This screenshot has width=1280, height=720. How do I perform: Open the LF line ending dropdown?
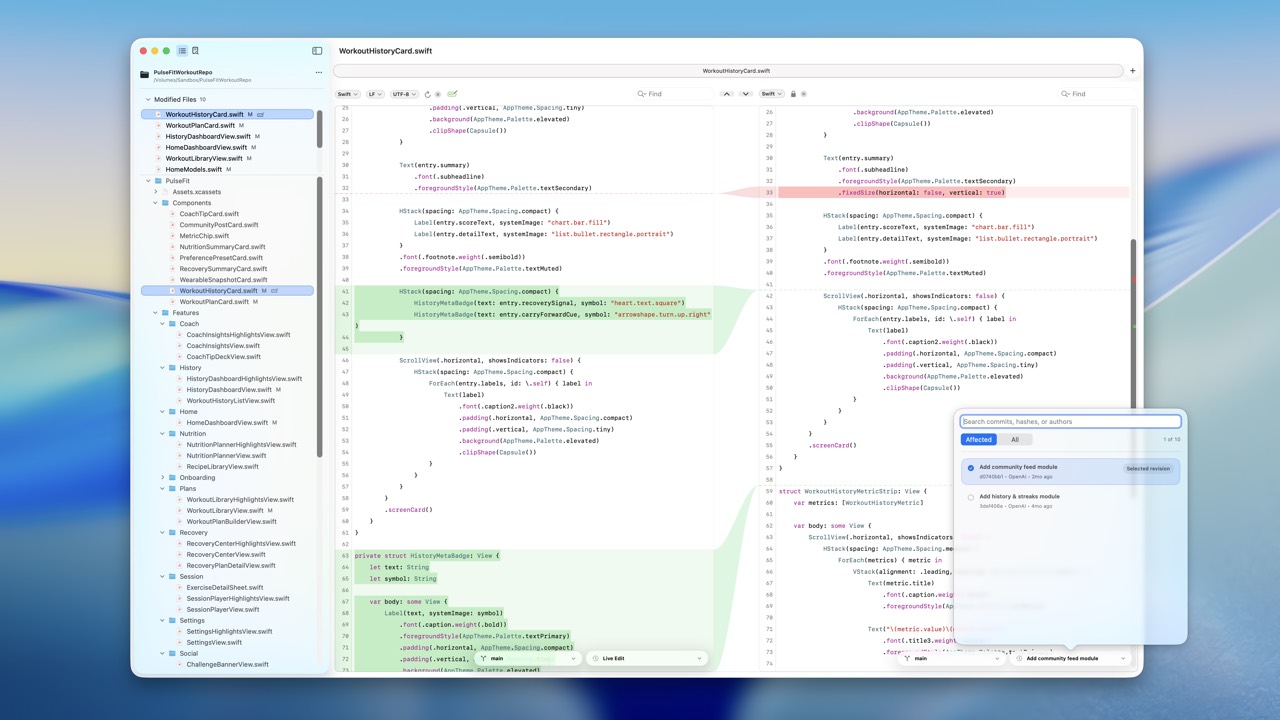pyautogui.click(x=375, y=94)
